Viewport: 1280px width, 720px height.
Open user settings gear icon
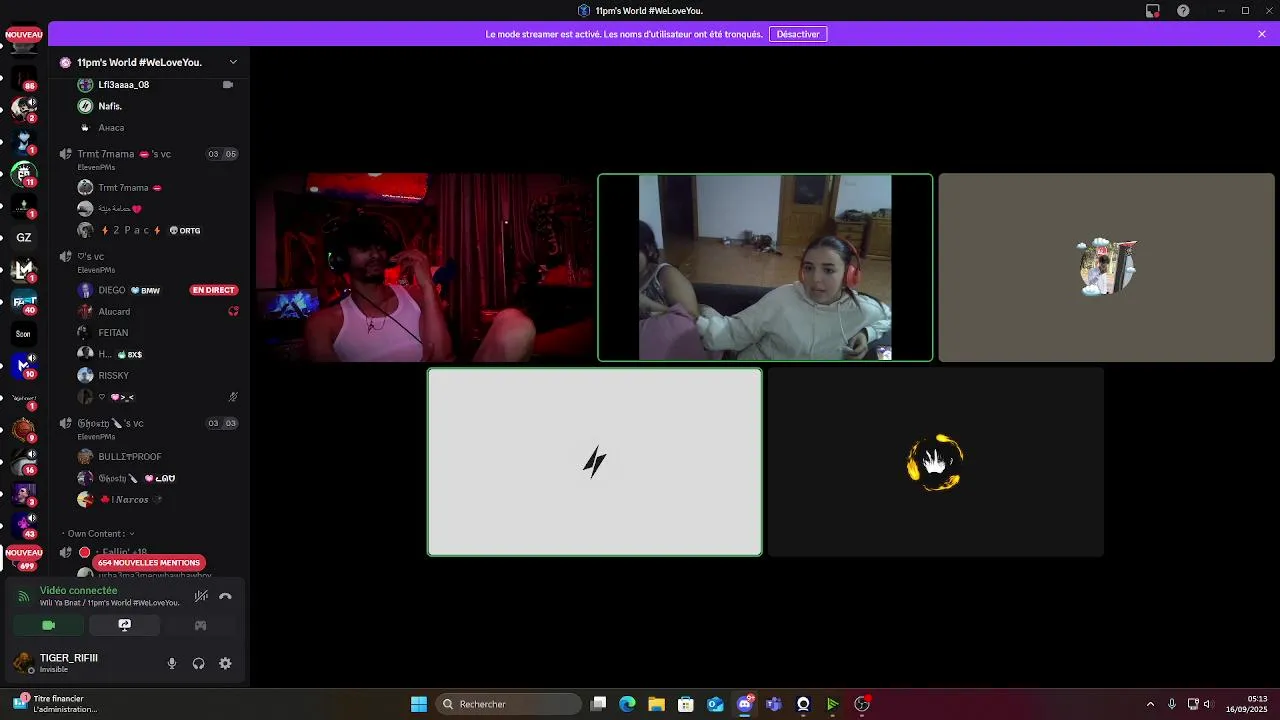click(x=225, y=663)
